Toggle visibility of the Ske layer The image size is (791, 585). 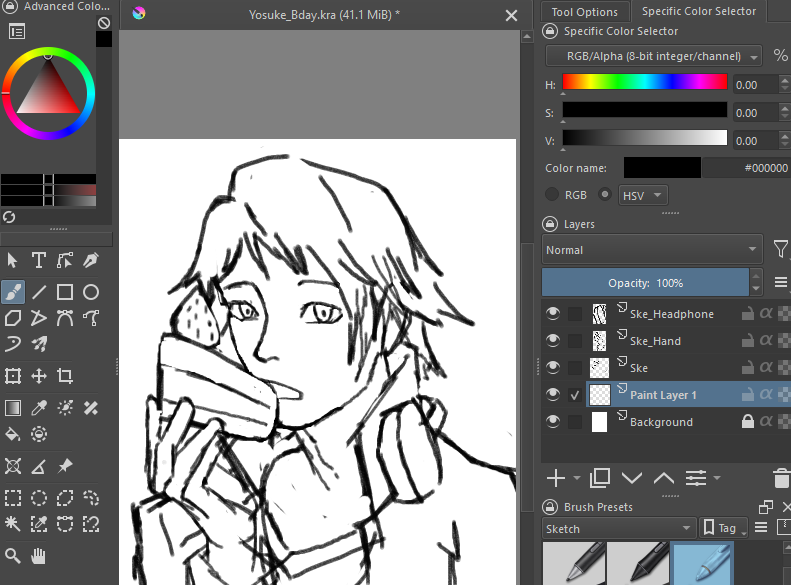(x=553, y=368)
